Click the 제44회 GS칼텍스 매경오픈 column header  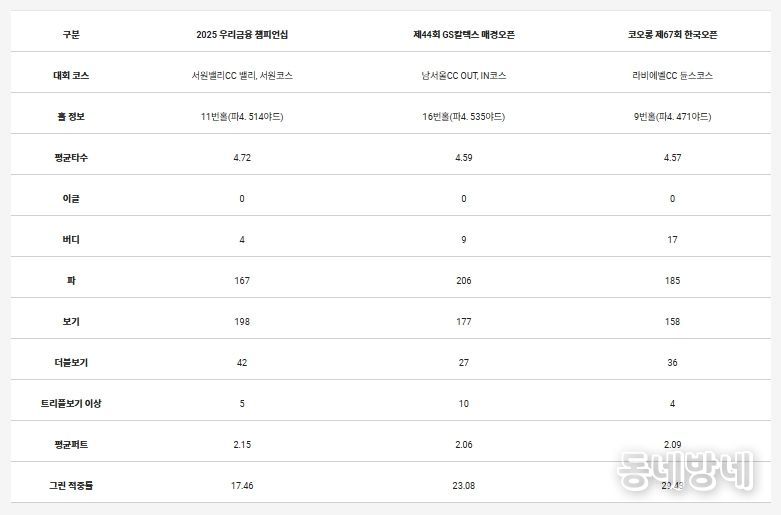click(x=463, y=34)
